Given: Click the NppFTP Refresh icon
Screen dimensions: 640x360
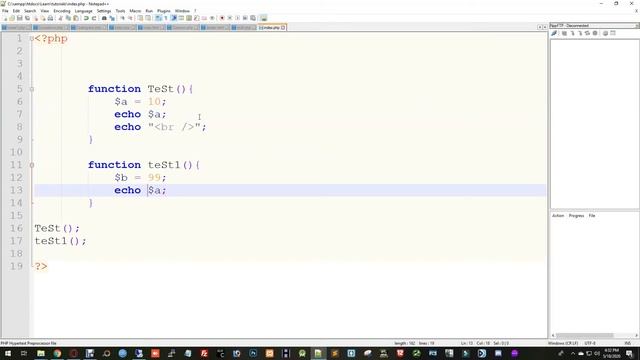Looking at the screenshot, I should pos(587,33).
